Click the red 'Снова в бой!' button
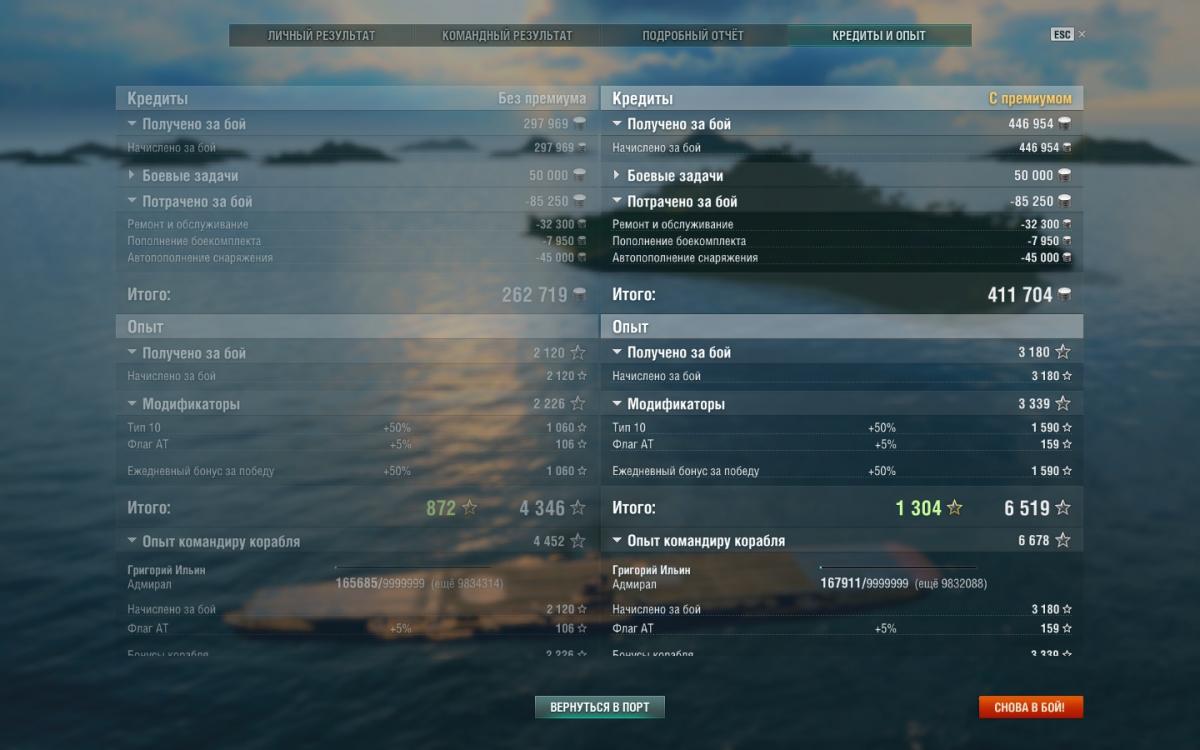This screenshot has height=750, width=1200. [x=1030, y=707]
